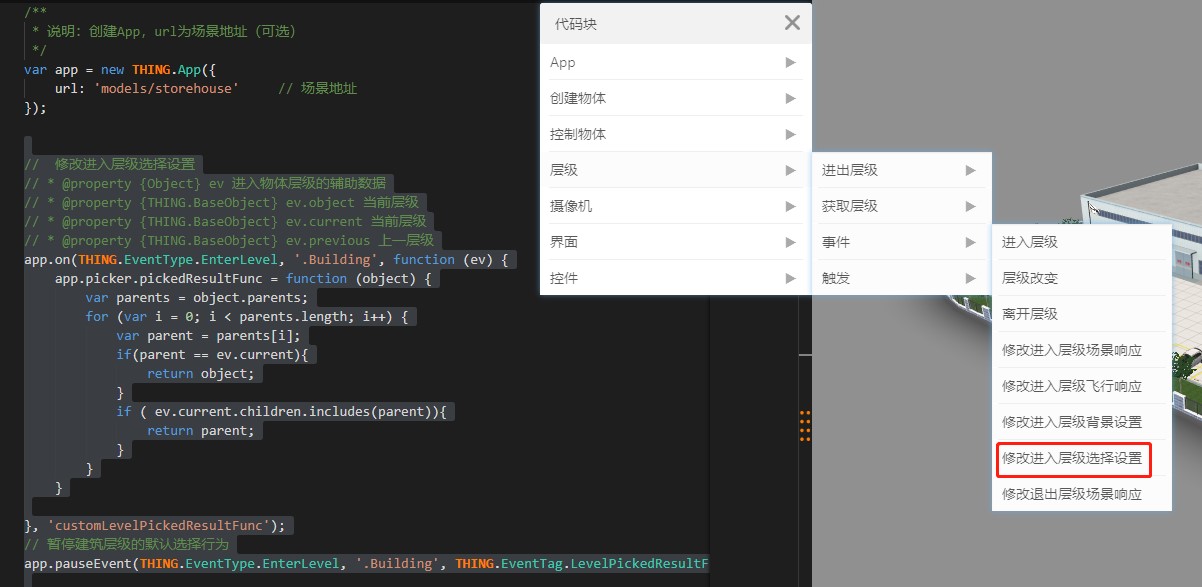This screenshot has width=1202, height=587.
Task: Expand the 创建物体 category
Action: coord(790,98)
